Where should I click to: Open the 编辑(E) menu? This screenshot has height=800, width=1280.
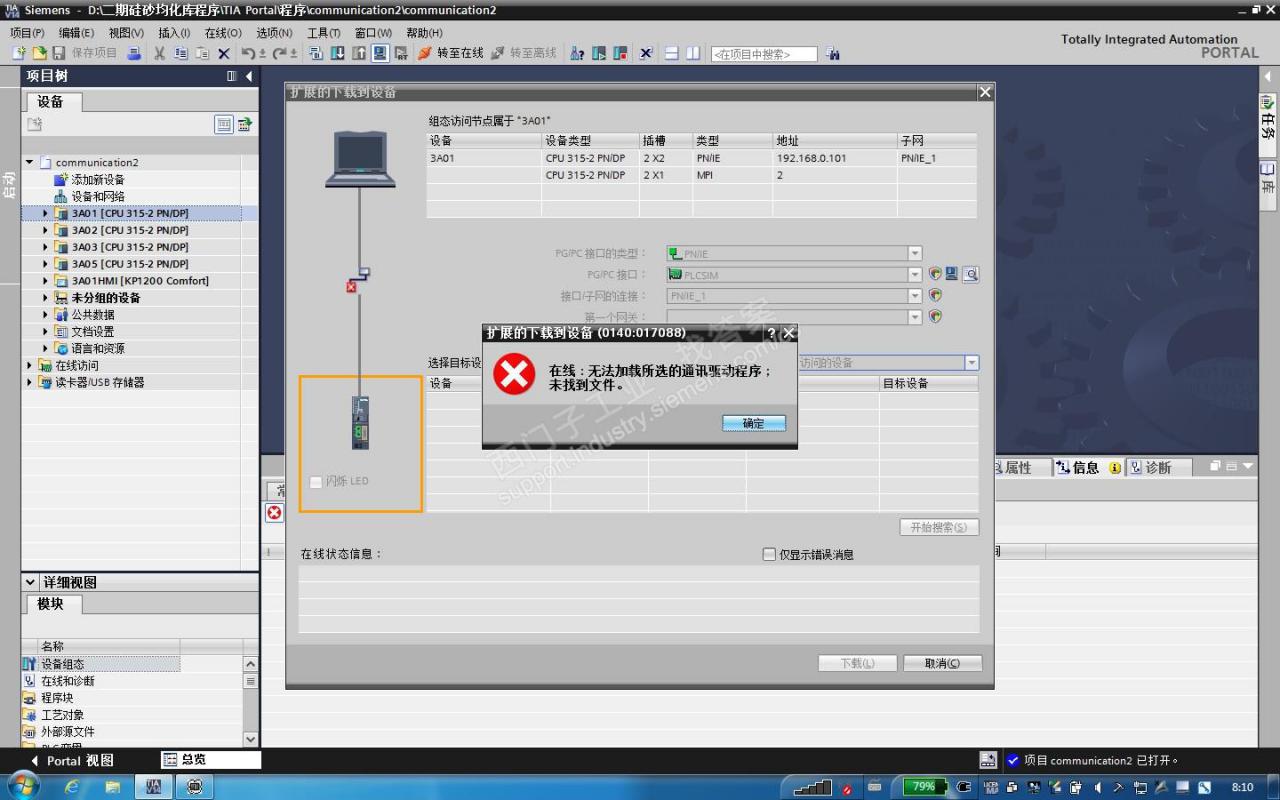pyautogui.click(x=75, y=33)
